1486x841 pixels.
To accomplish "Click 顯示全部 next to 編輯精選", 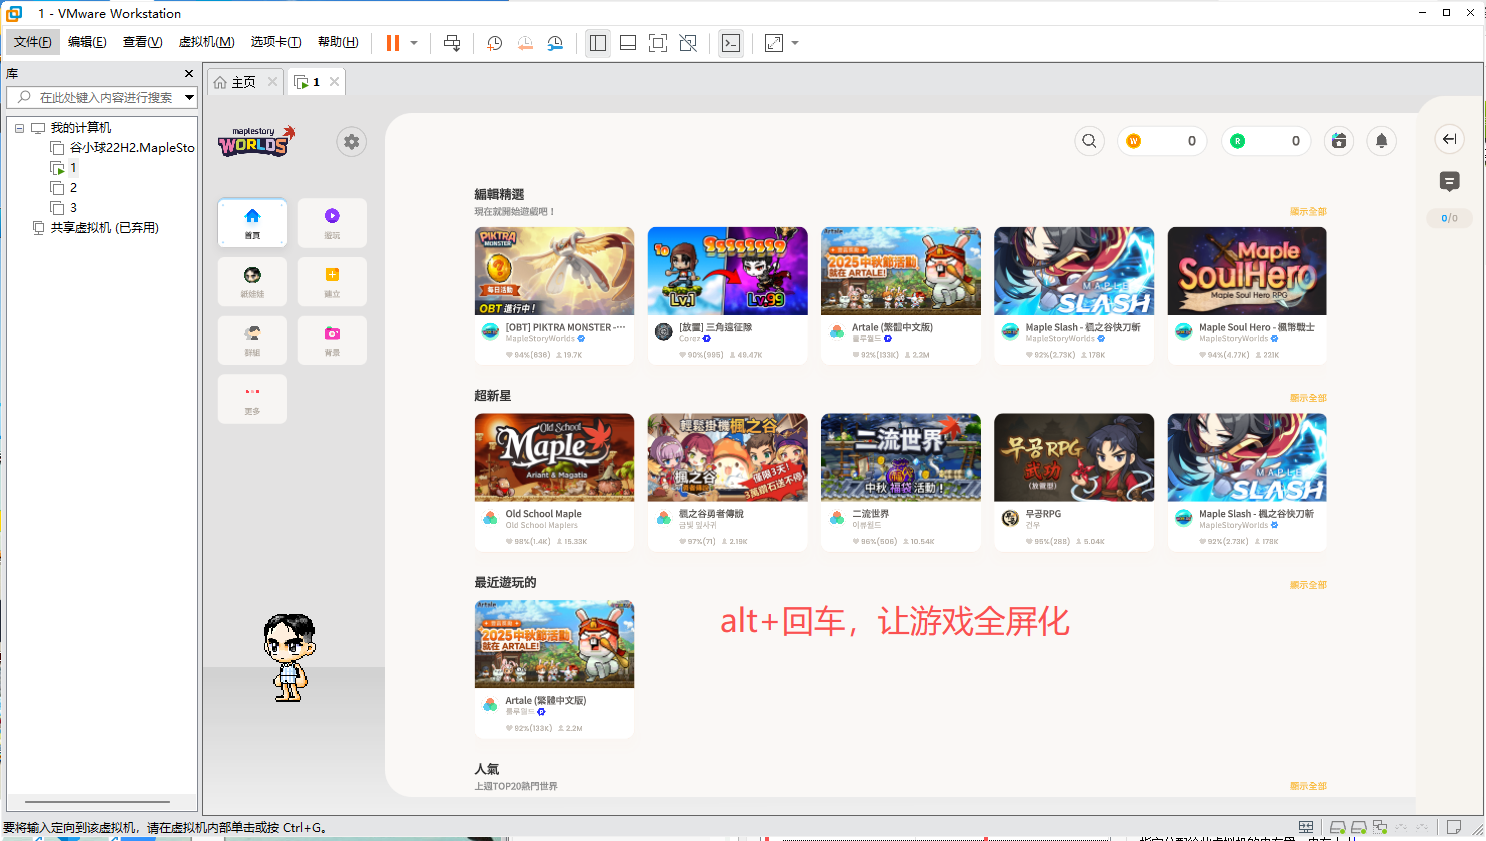I will 1308,211.
